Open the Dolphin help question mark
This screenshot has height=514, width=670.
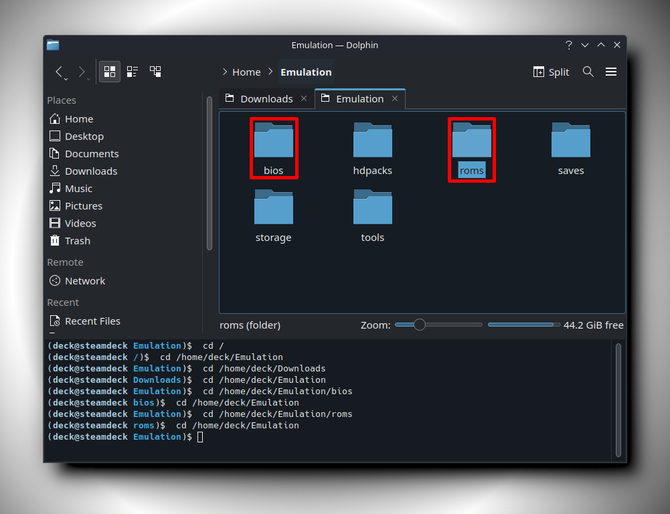tap(568, 45)
